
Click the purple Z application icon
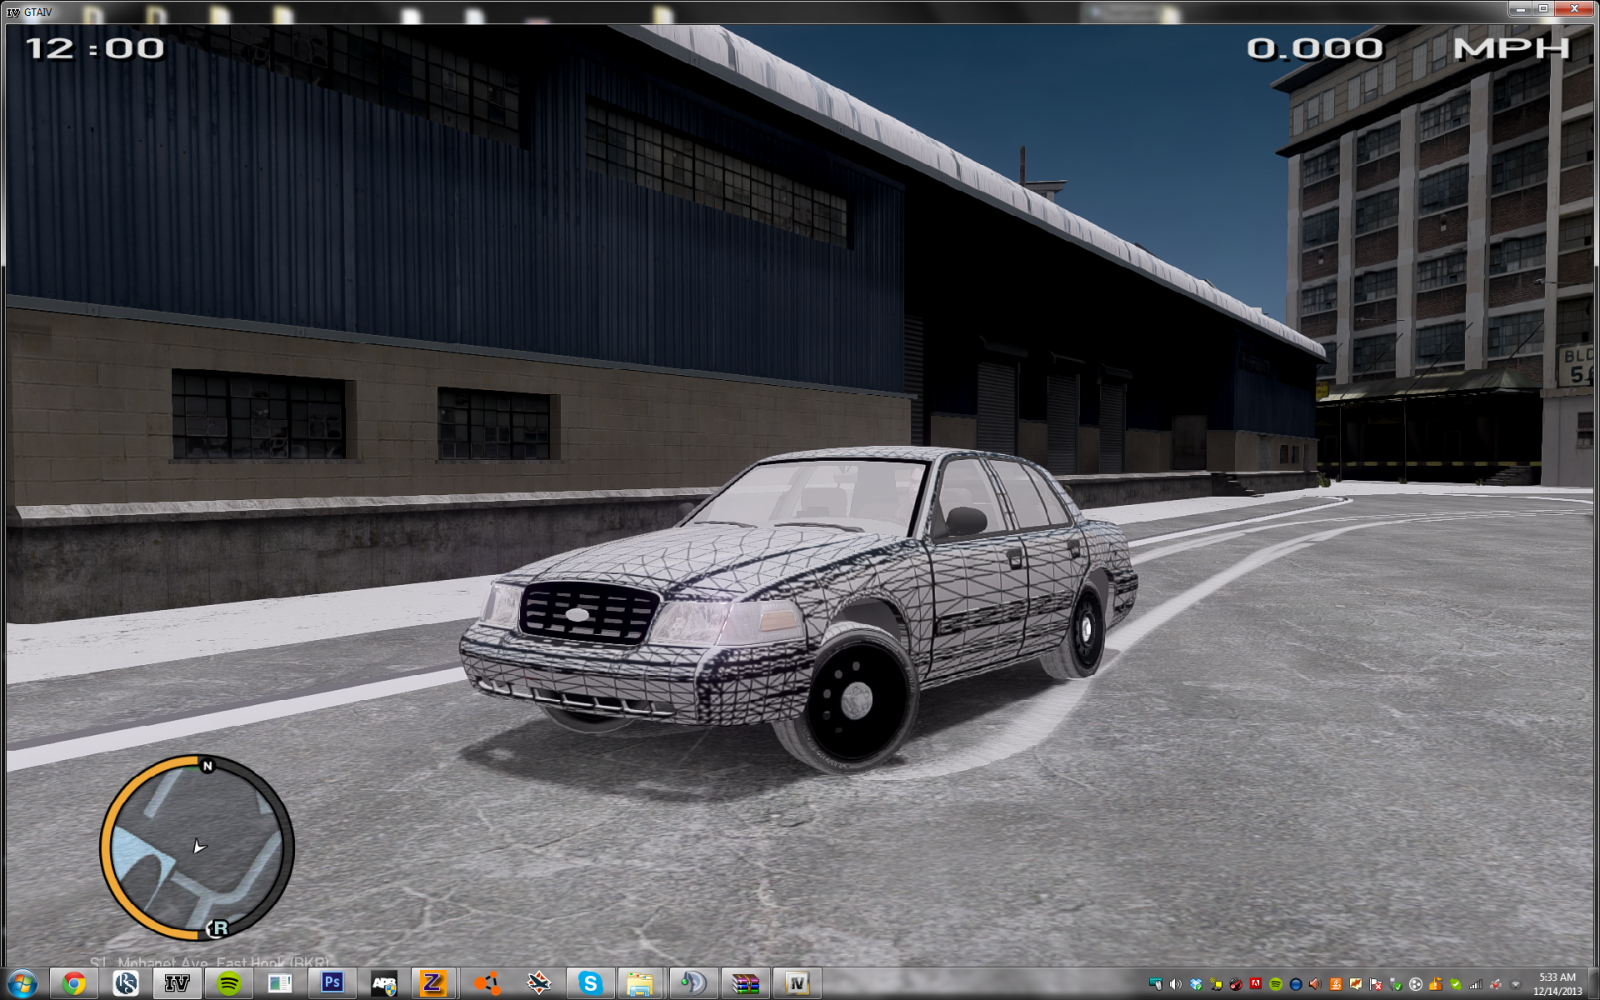click(433, 983)
